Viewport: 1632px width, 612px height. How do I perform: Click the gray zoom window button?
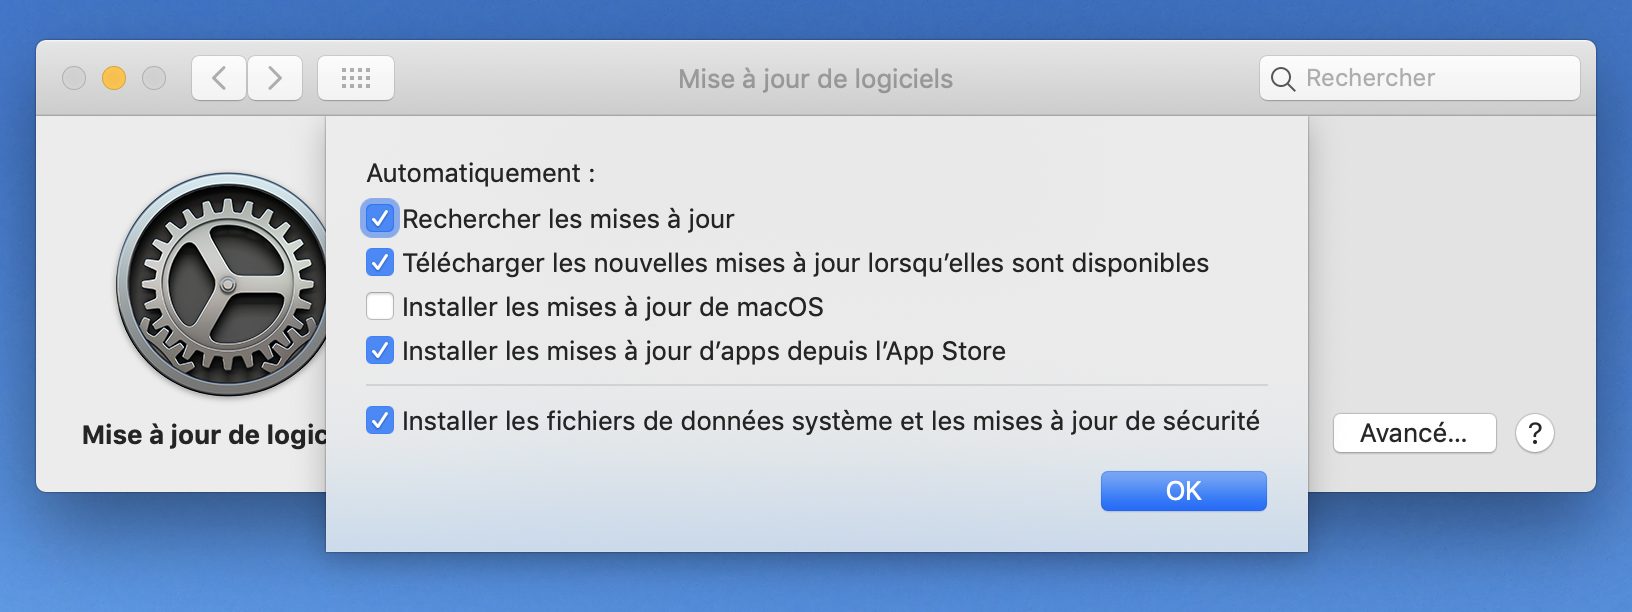(154, 78)
